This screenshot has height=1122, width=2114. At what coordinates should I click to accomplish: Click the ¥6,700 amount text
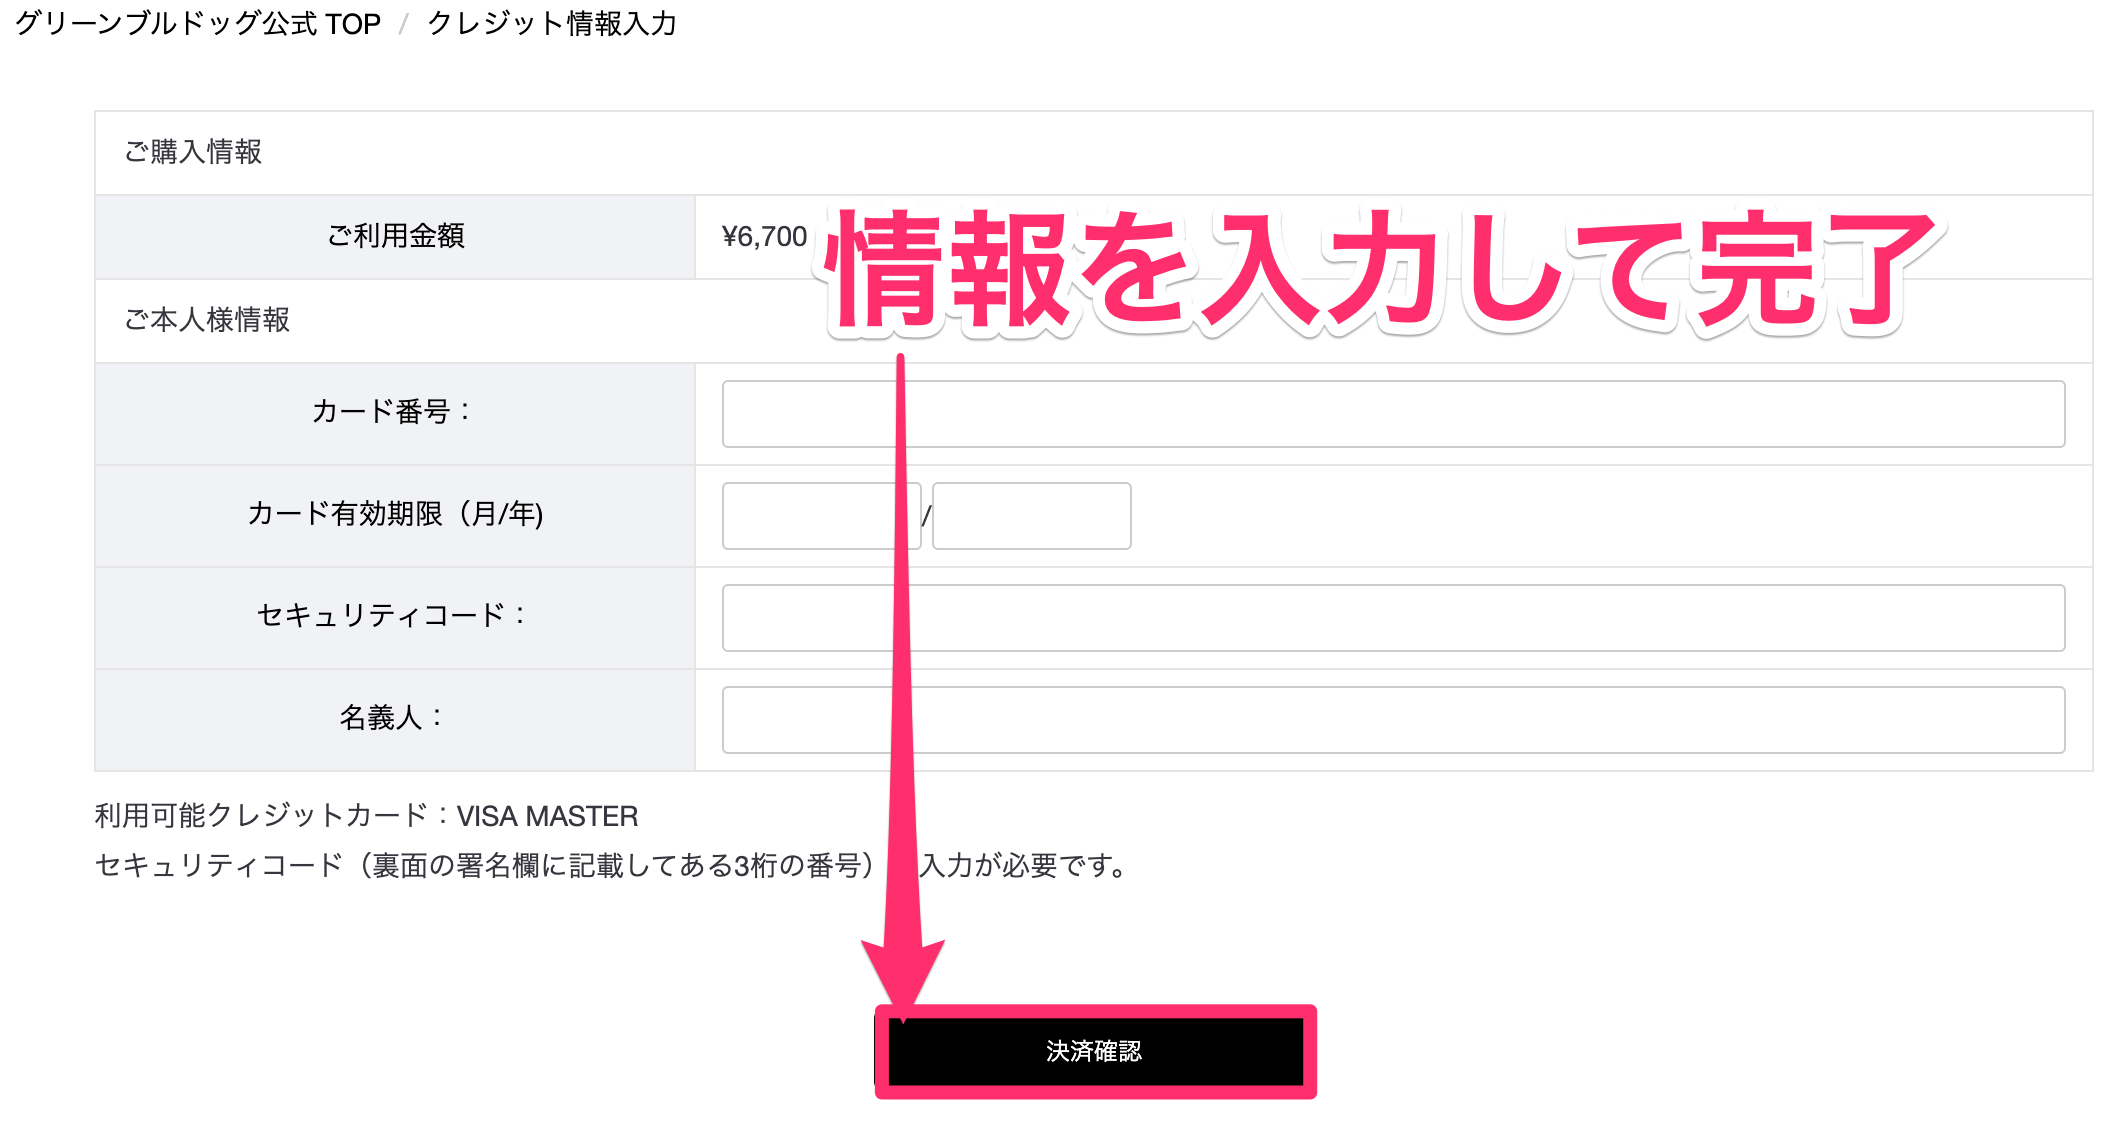tap(763, 236)
